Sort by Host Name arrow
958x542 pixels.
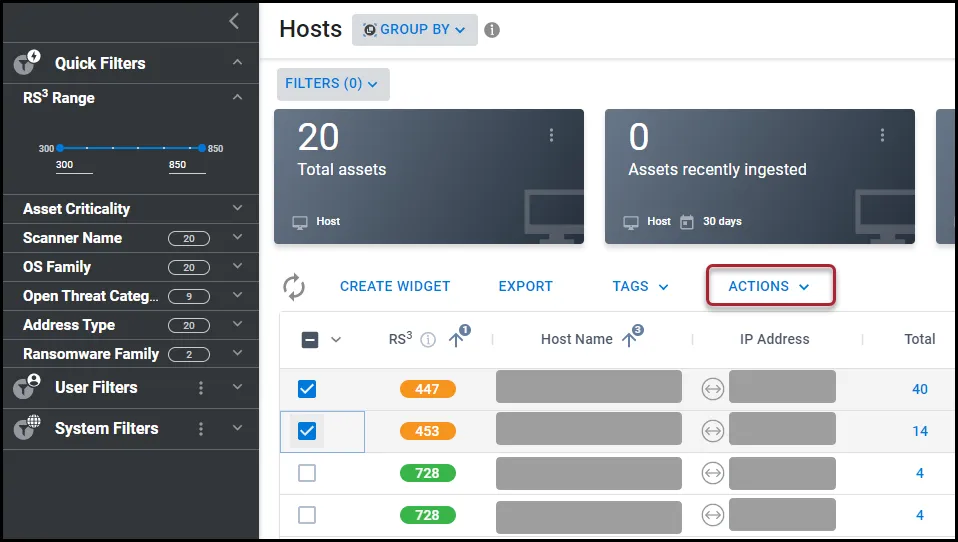point(629,339)
